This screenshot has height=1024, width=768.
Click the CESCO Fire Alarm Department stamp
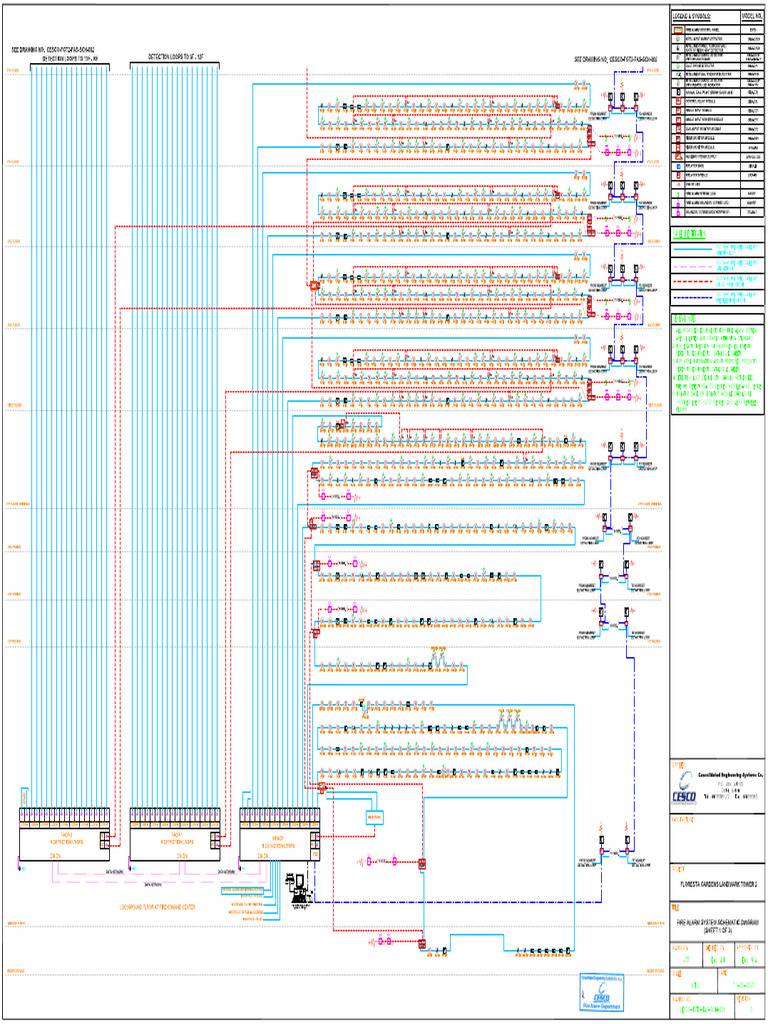point(600,993)
